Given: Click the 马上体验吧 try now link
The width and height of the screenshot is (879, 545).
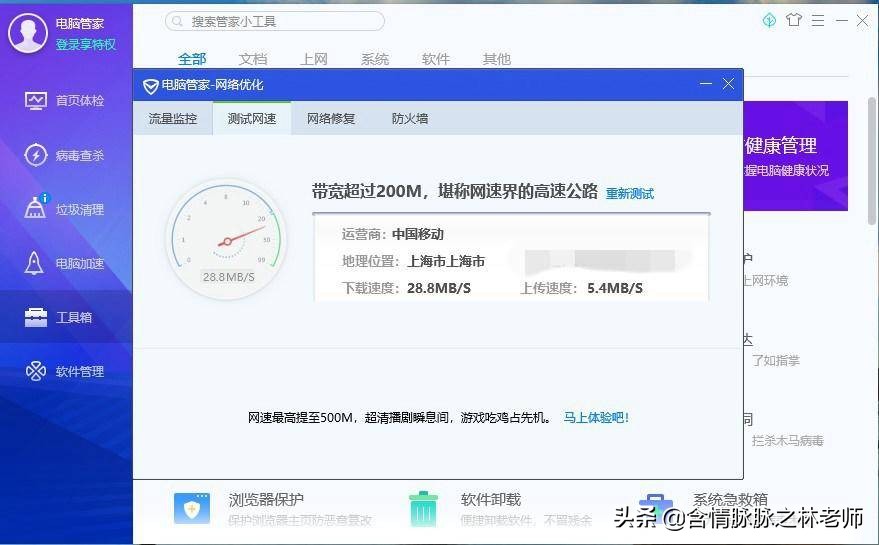Looking at the screenshot, I should [596, 418].
